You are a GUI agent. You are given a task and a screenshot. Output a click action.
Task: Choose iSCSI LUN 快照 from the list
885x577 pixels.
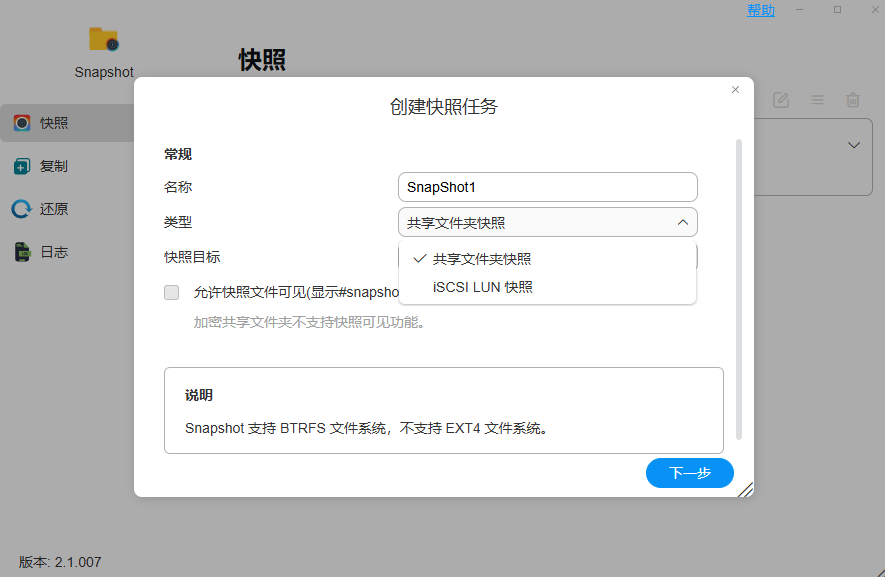(x=483, y=287)
